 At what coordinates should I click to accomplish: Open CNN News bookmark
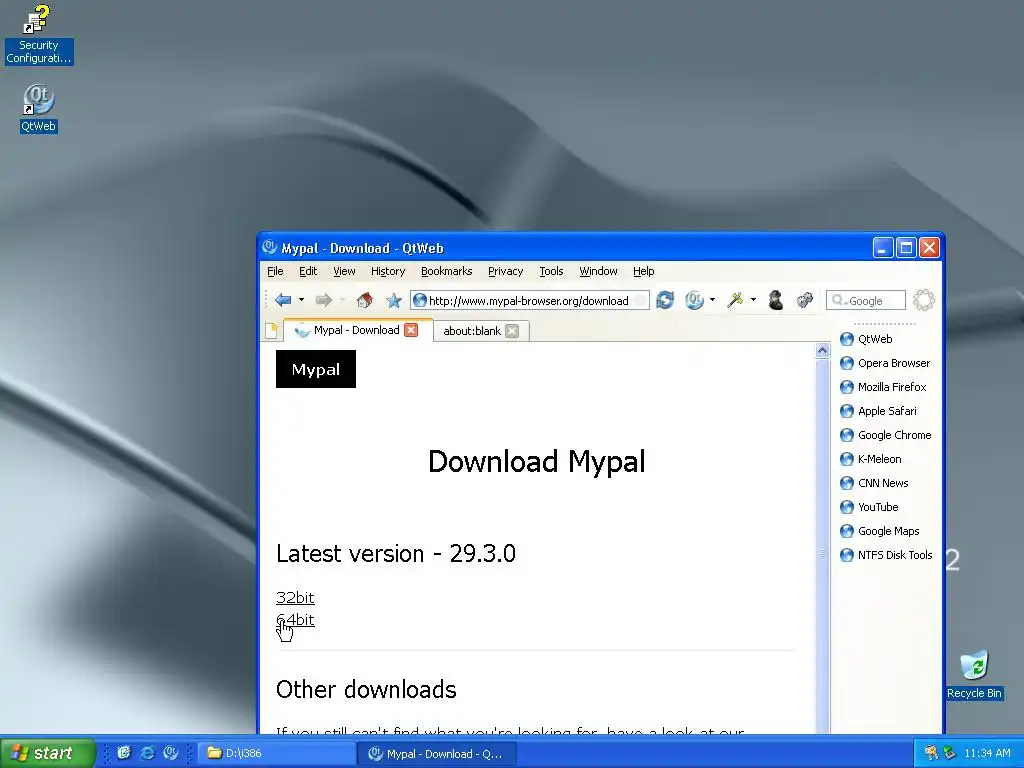pyautogui.click(x=874, y=483)
